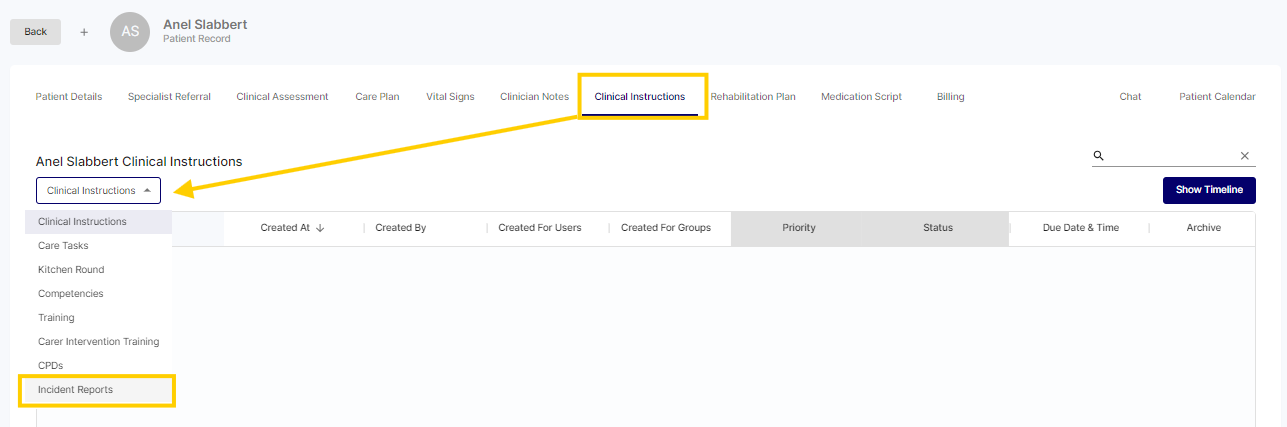Choose Care Tasks in the dropdown list
Viewport: 1287px width, 427px height.
63,246
